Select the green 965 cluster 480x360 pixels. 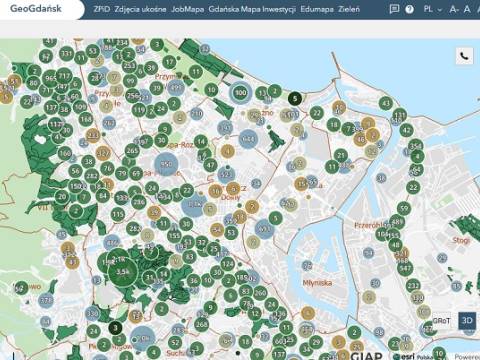51,78
